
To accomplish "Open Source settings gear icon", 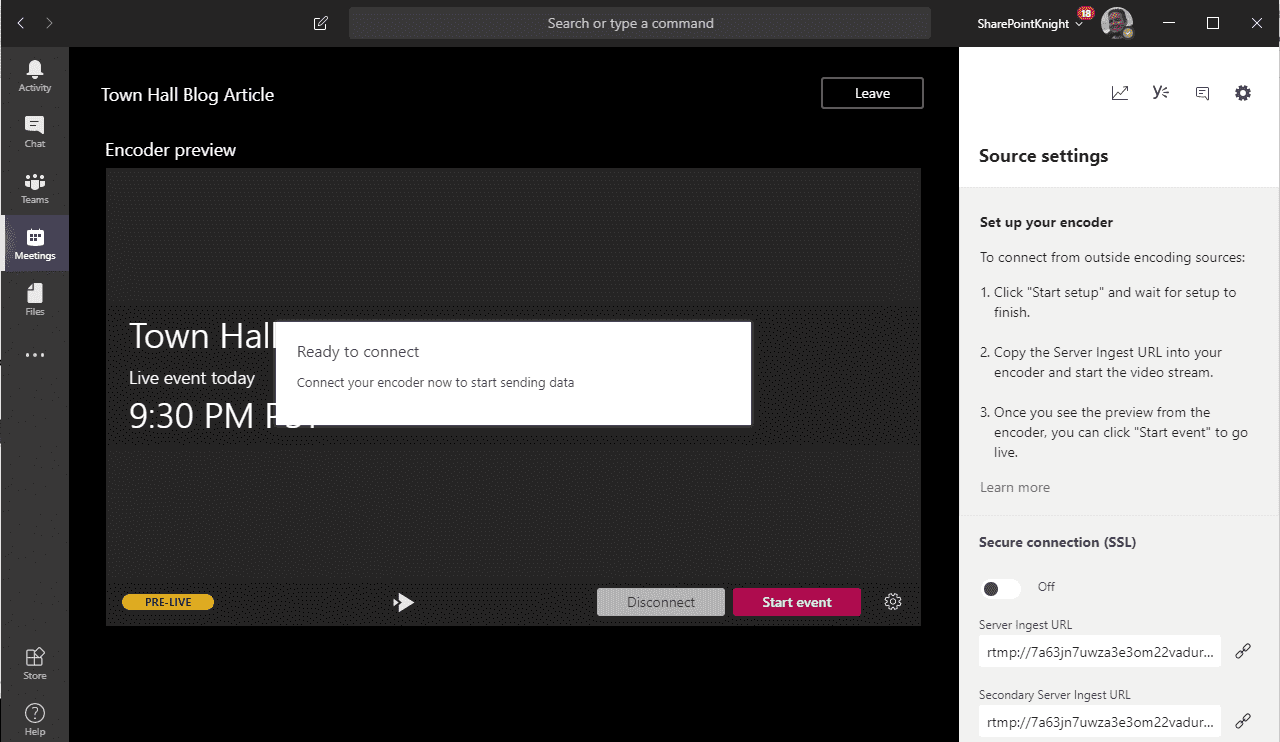I will tap(1243, 93).
